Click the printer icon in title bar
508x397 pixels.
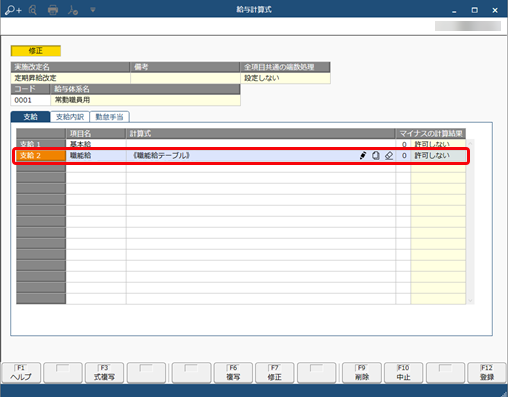click(x=53, y=10)
